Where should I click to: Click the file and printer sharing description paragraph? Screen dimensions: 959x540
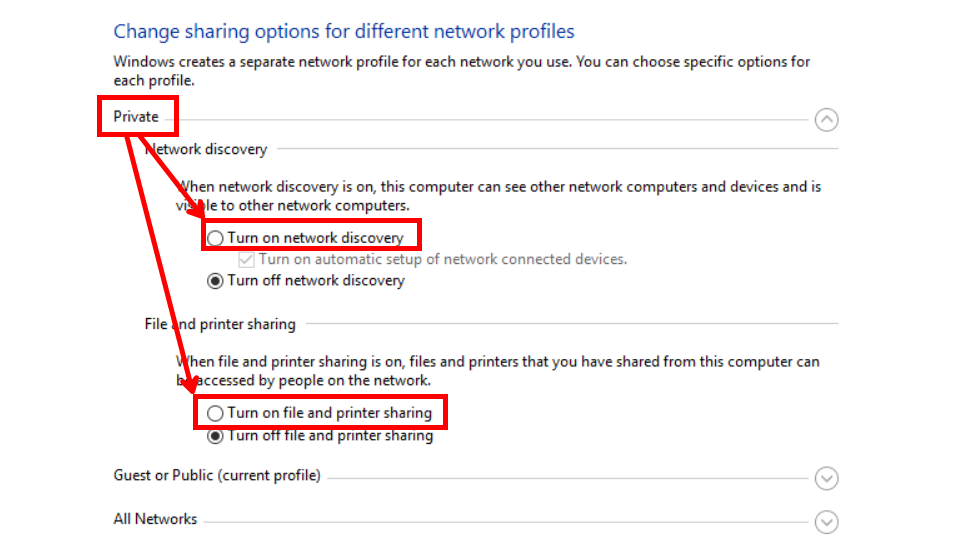pos(498,371)
